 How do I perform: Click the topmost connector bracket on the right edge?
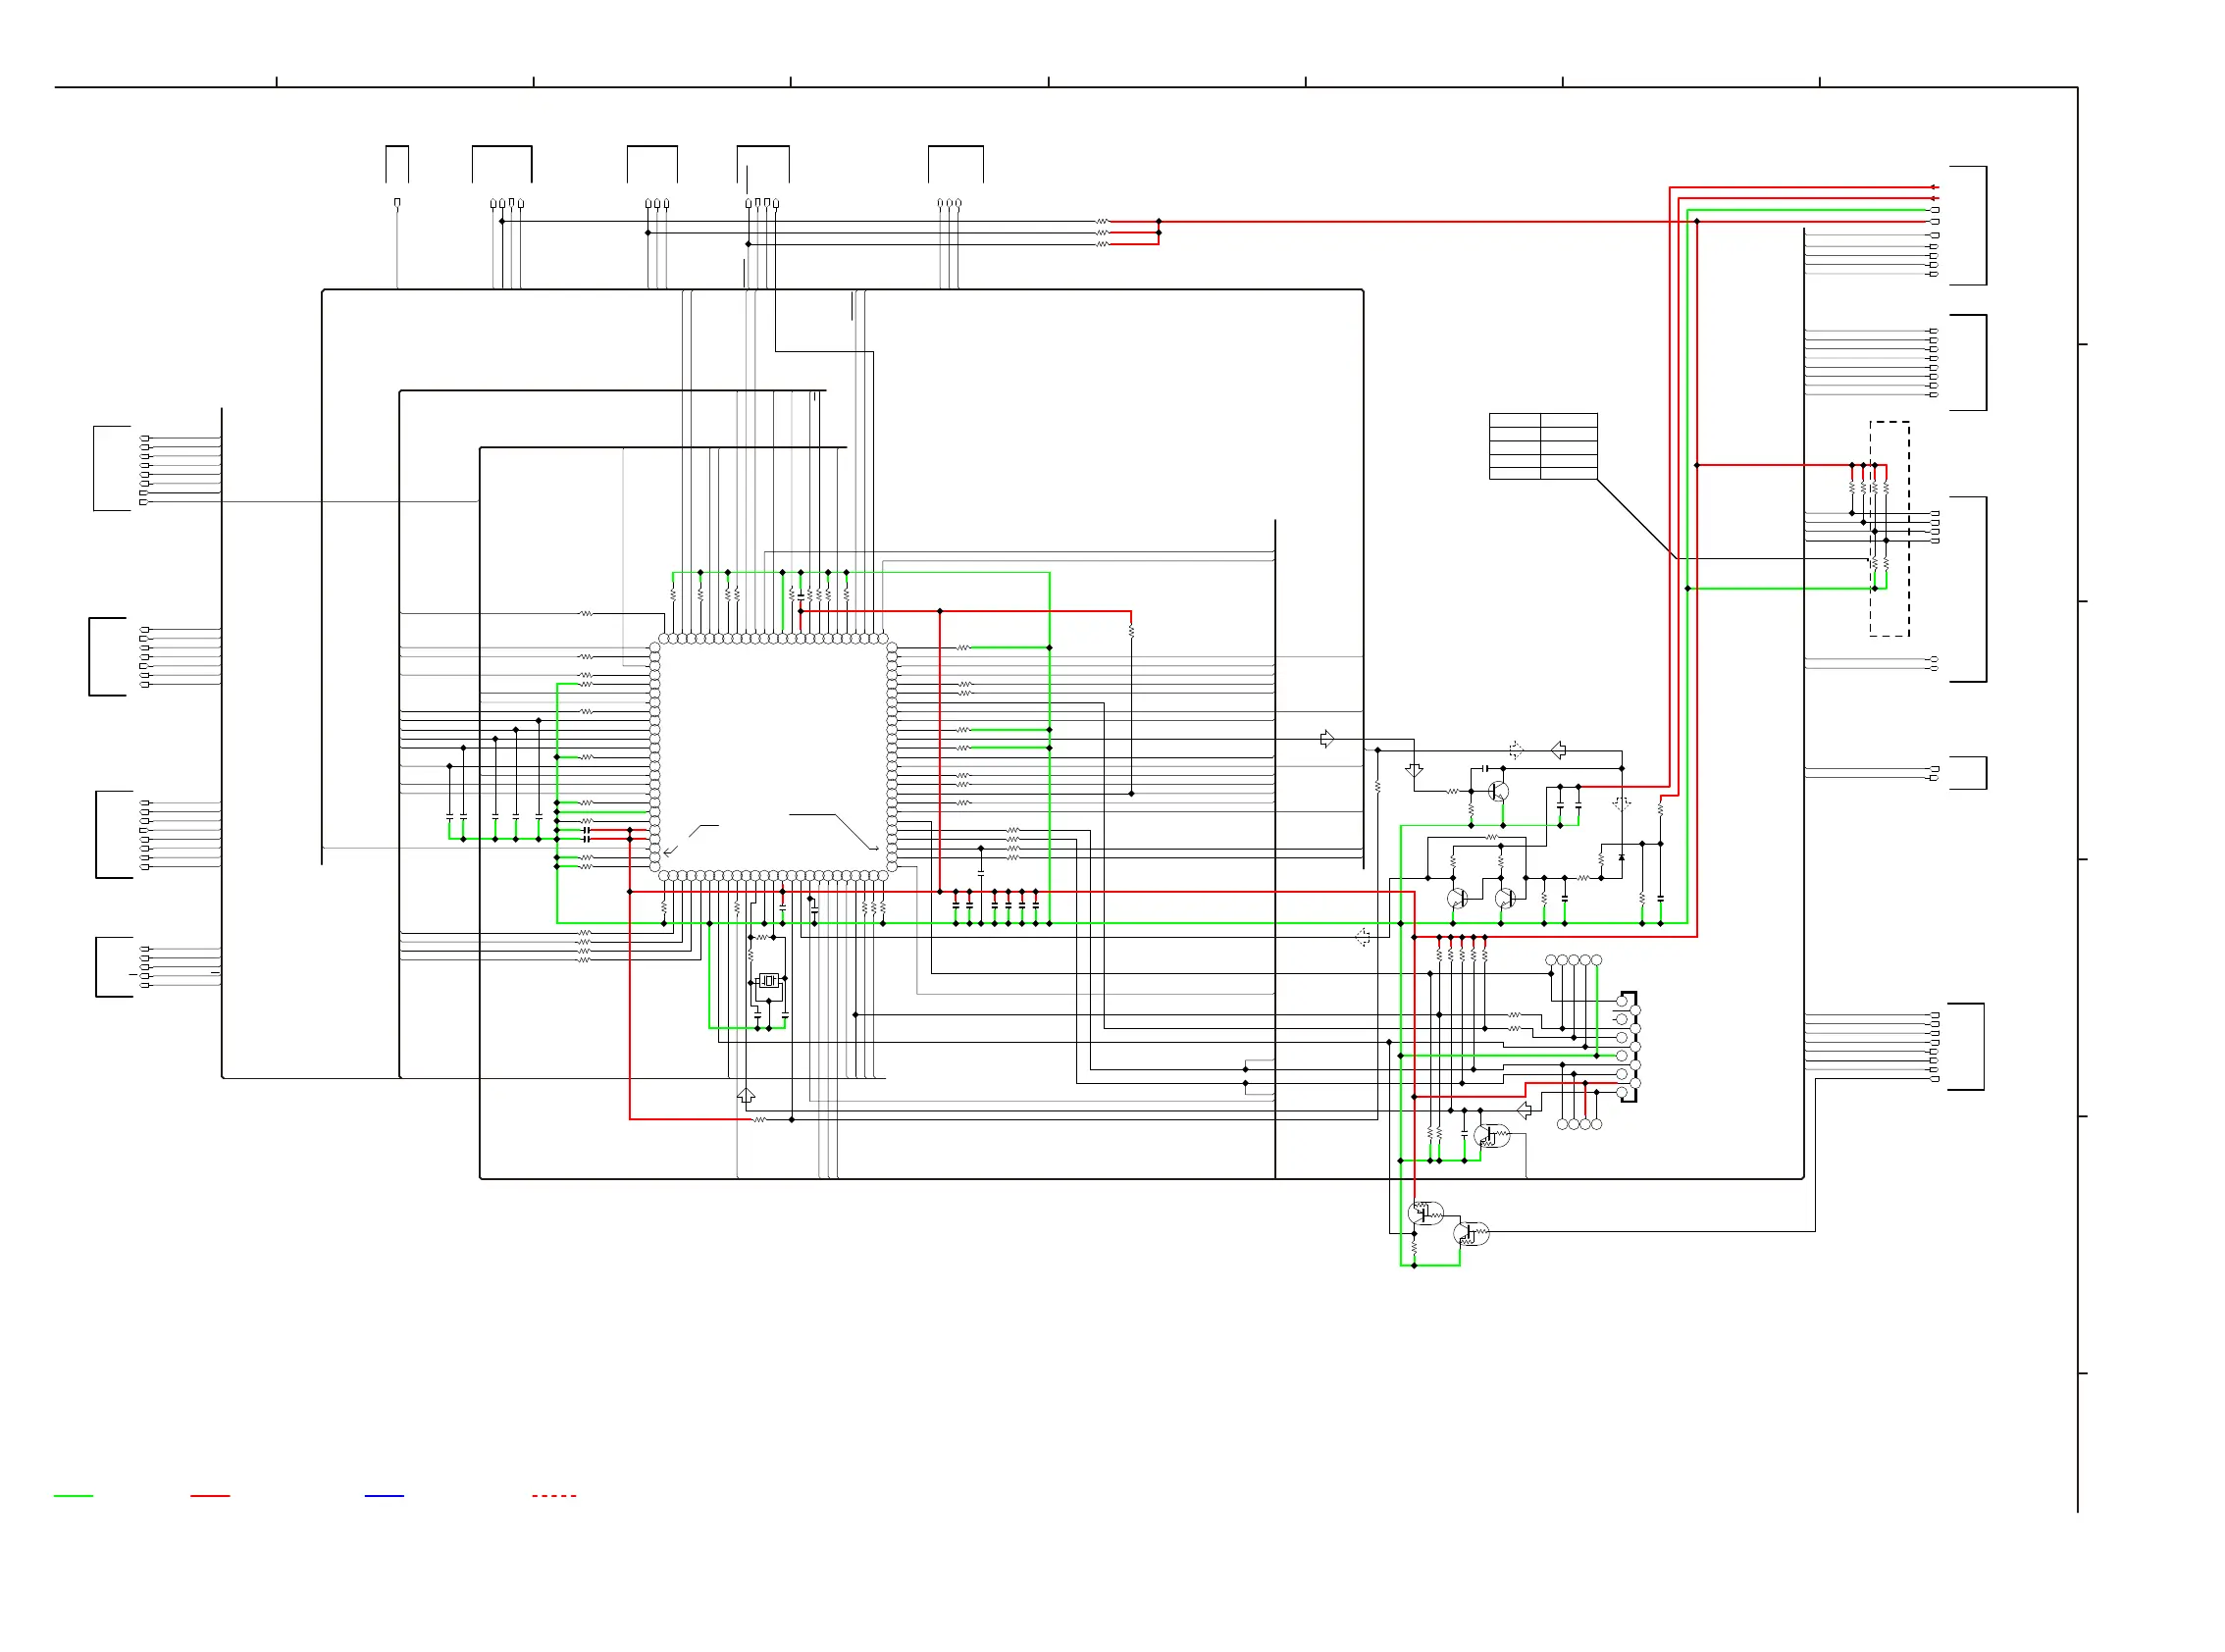pos(1968,226)
